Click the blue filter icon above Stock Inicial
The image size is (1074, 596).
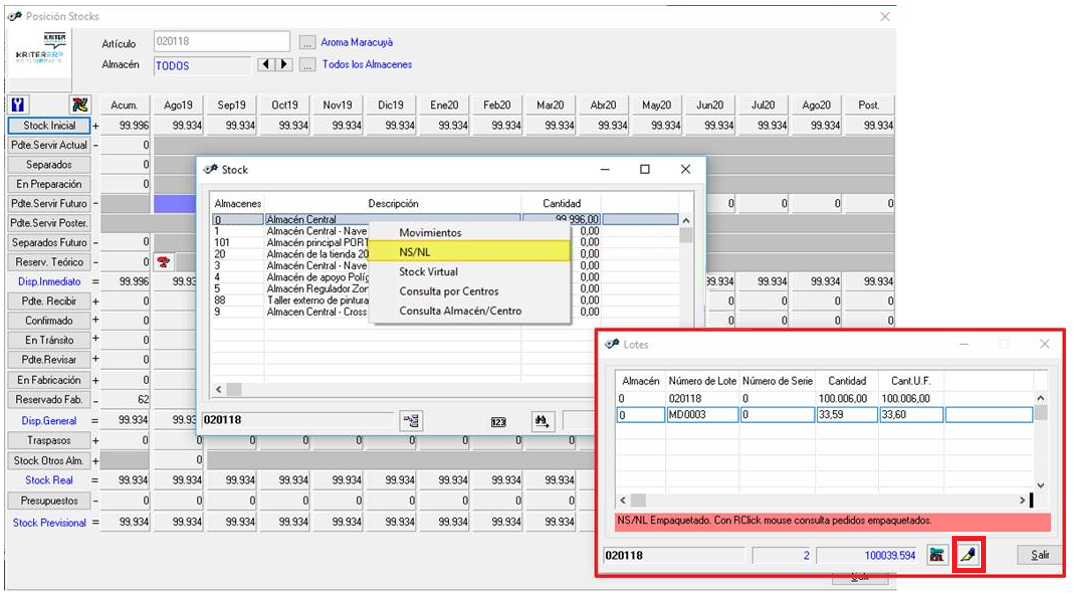click(x=18, y=105)
